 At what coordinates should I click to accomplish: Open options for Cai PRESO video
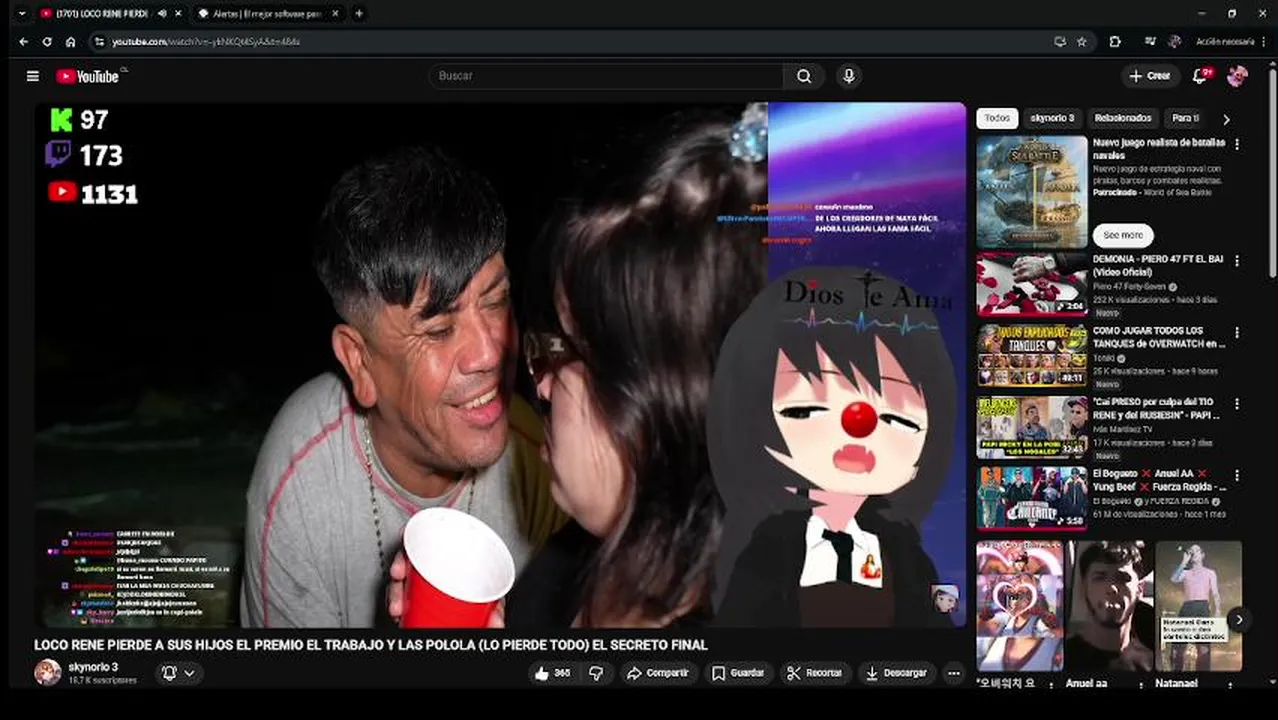tap(1237, 404)
